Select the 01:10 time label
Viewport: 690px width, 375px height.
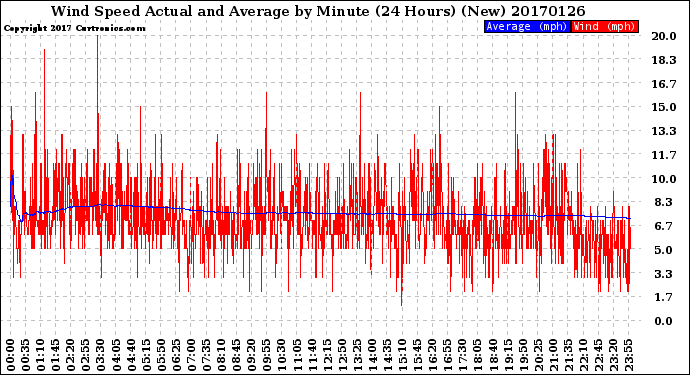[41, 355]
